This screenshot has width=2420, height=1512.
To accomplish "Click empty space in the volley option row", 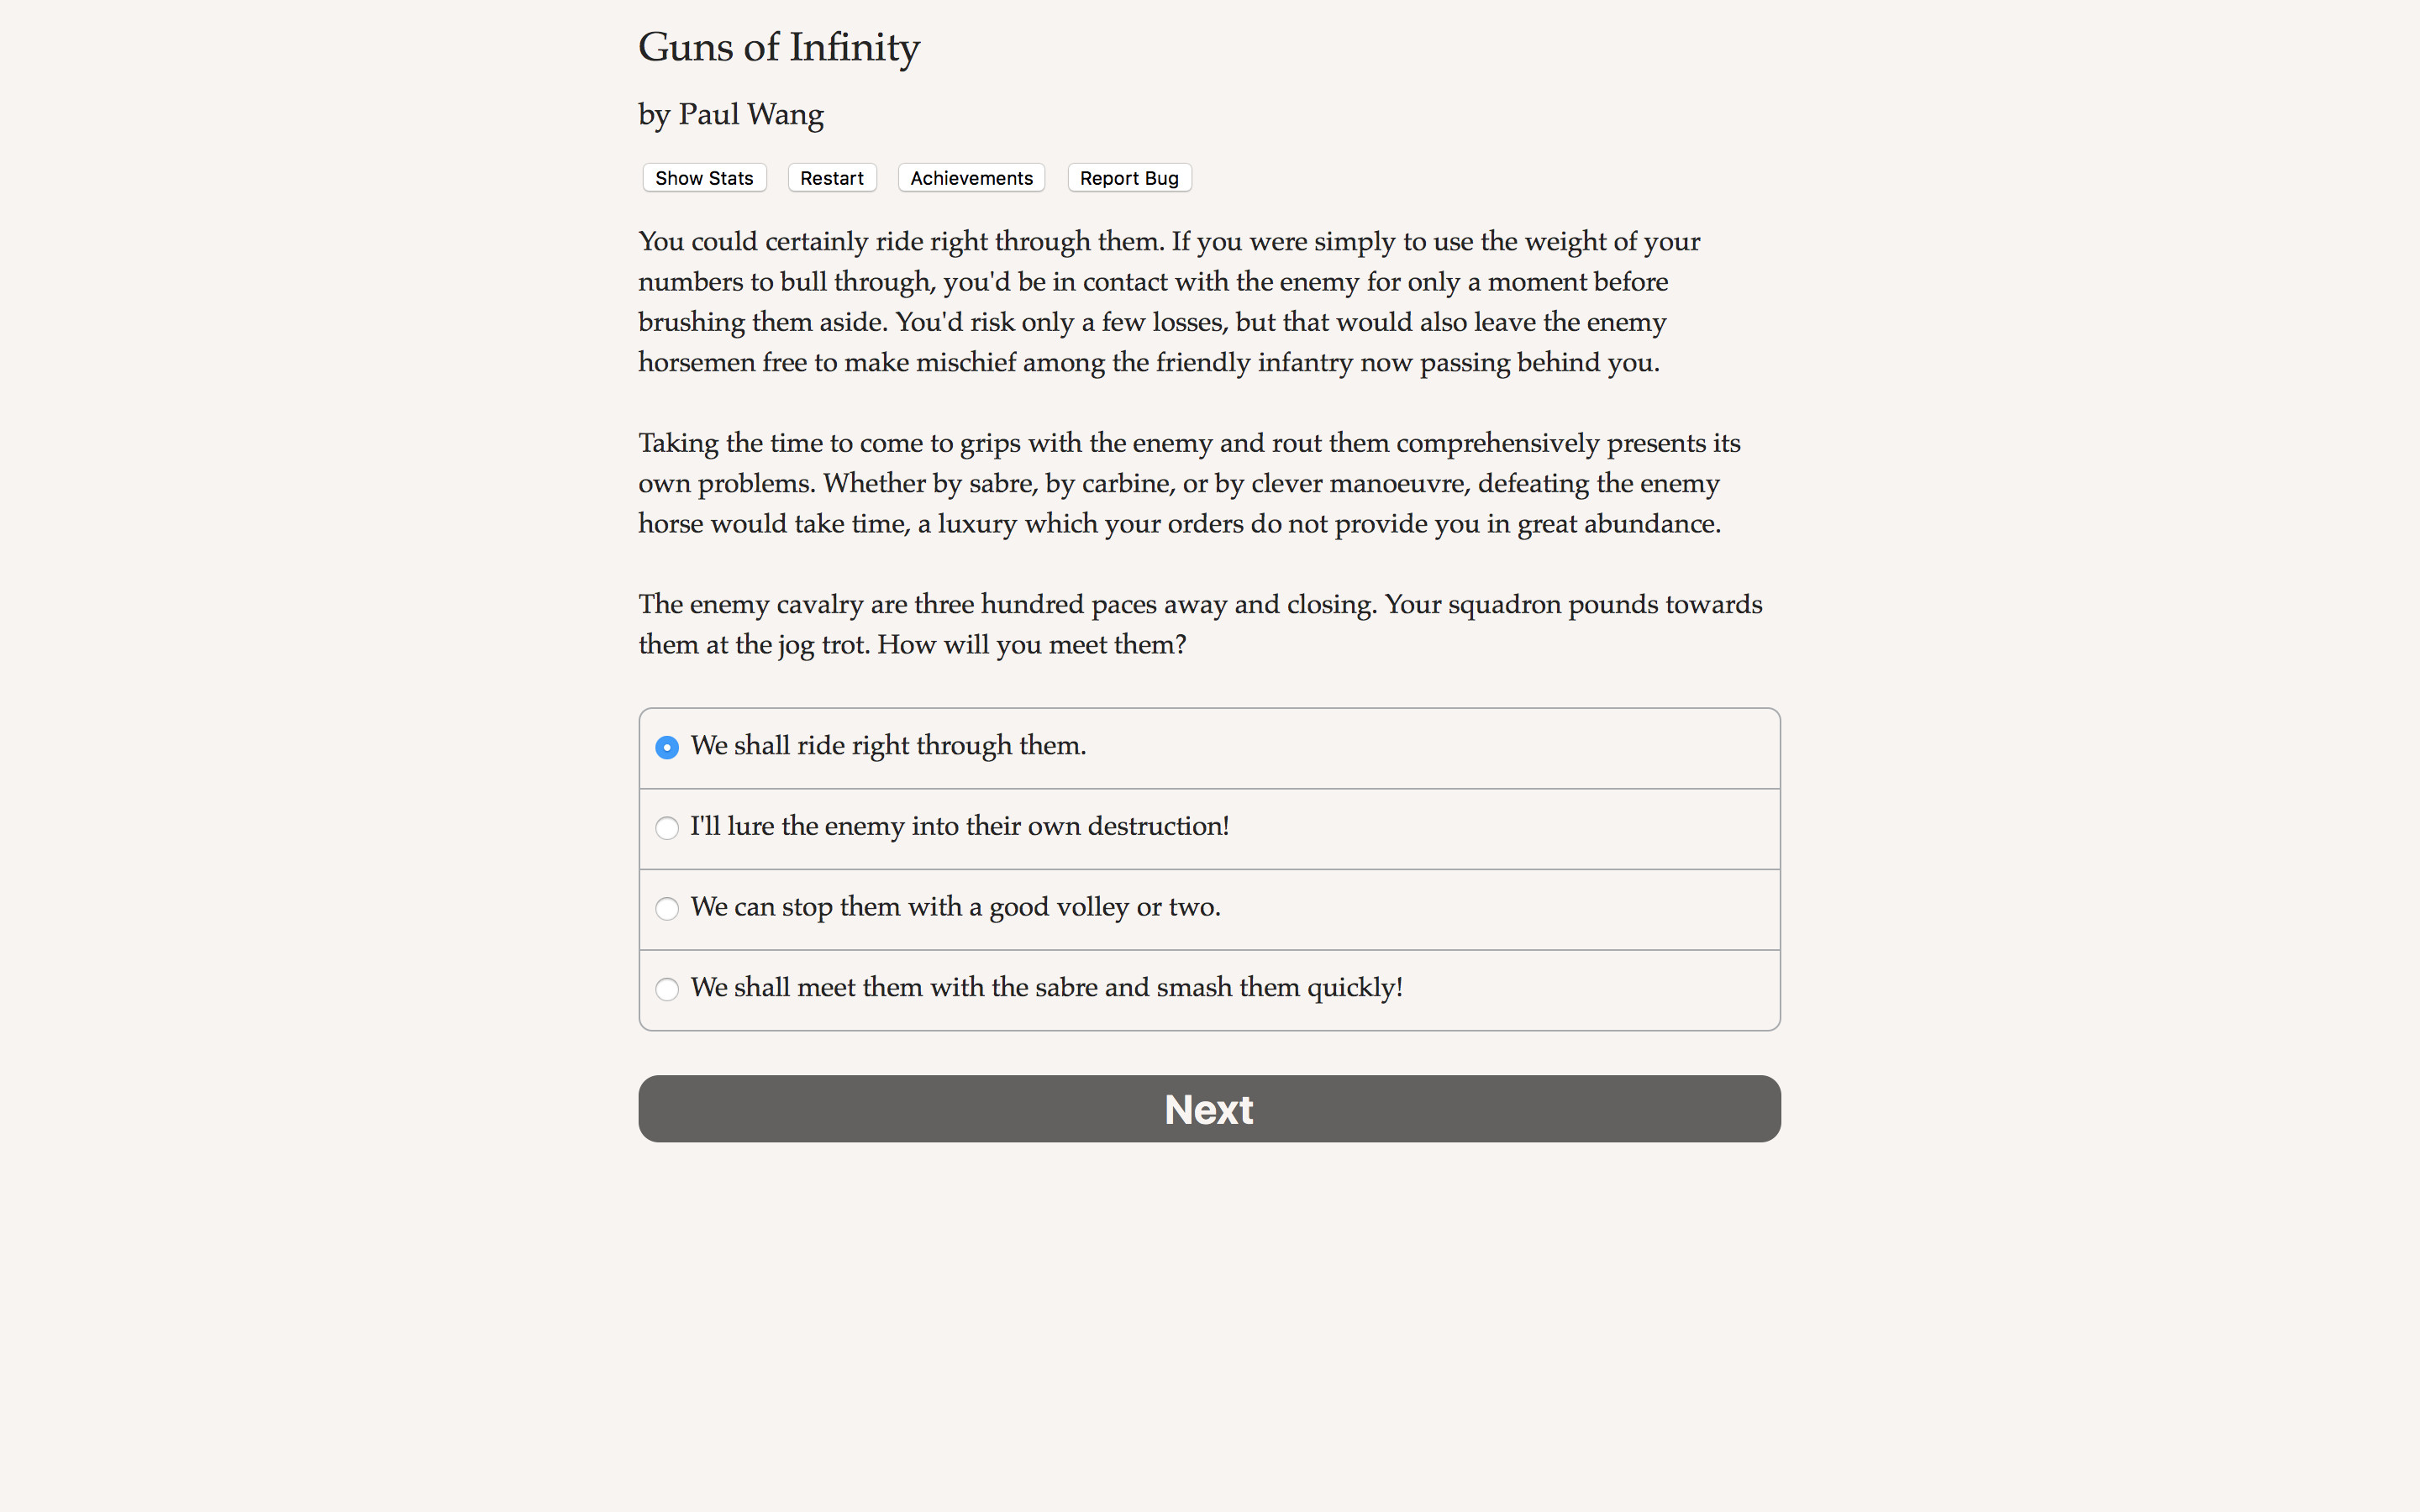I will (x=1500, y=908).
